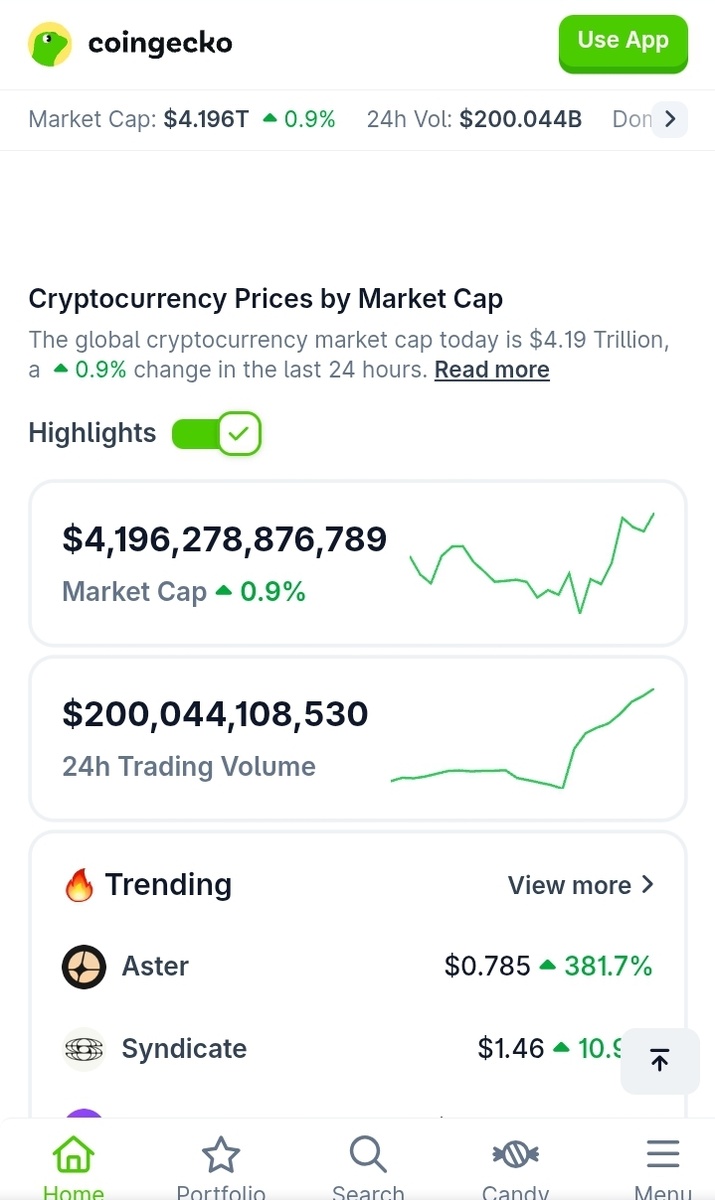Image resolution: width=715 pixels, height=1200 pixels.
Task: Expand the market stats bar chevron
Action: [x=670, y=120]
